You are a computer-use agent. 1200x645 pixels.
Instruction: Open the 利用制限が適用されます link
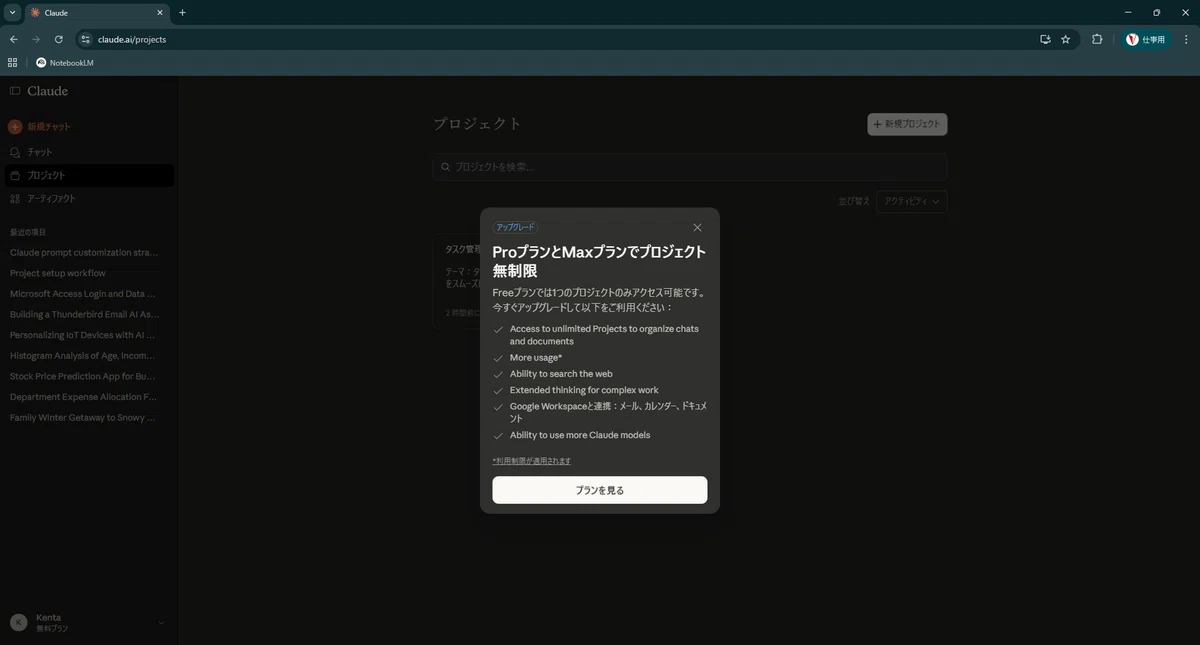(x=531, y=461)
